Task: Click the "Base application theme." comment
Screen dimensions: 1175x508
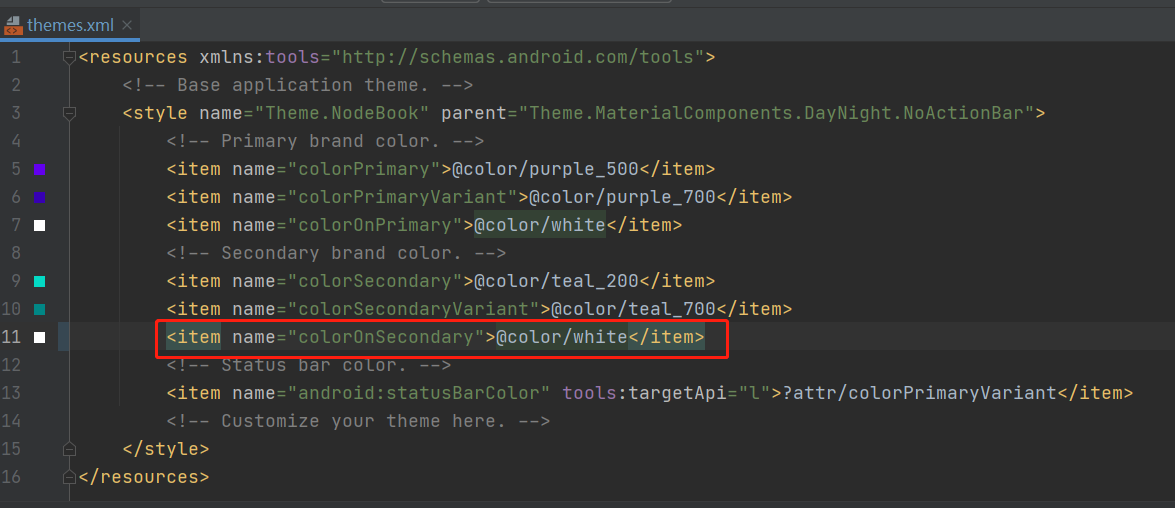Action: pyautogui.click(x=298, y=85)
